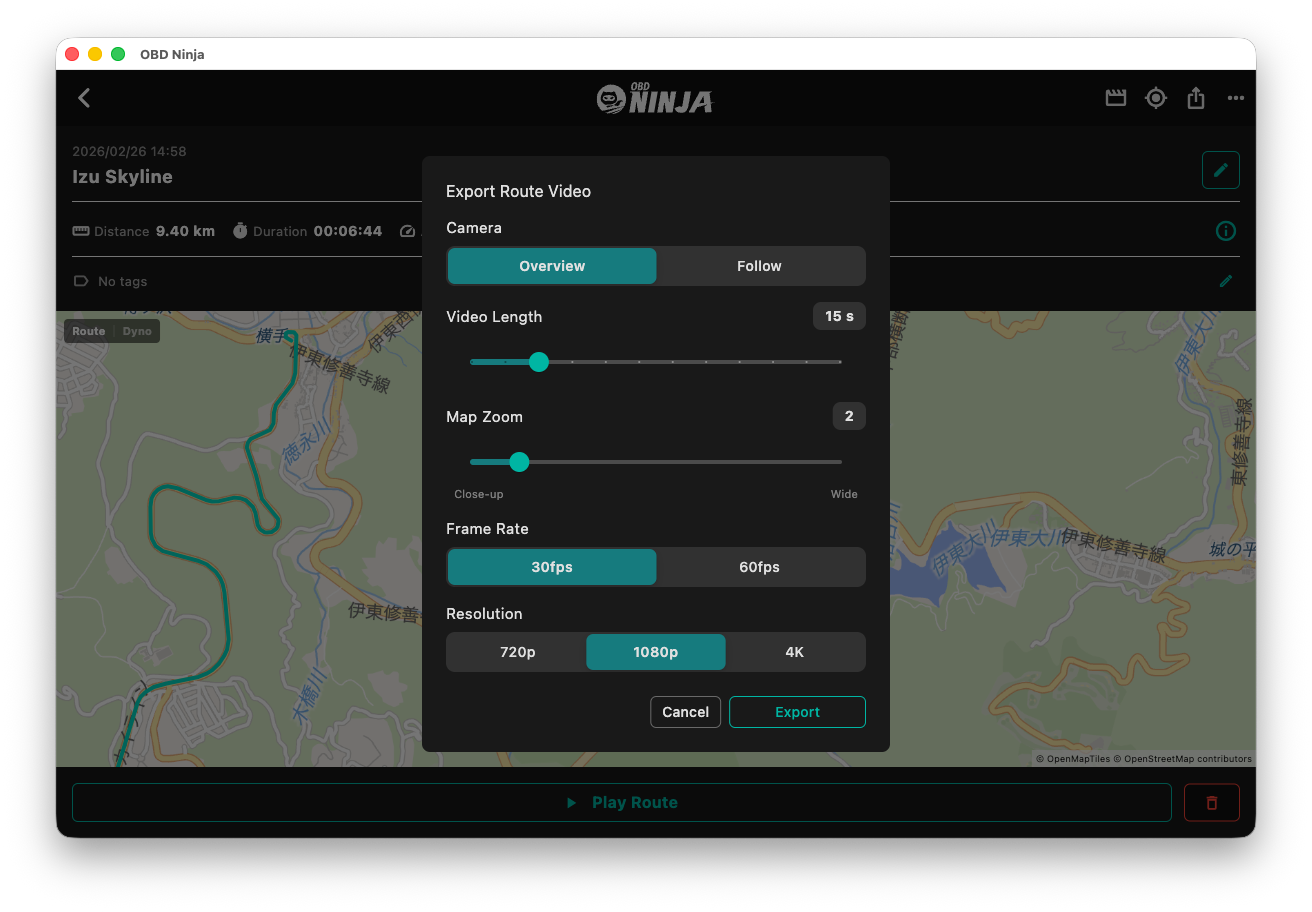The width and height of the screenshot is (1312, 912).
Task: Click the Map Zoom slider handle
Action: tap(519, 462)
